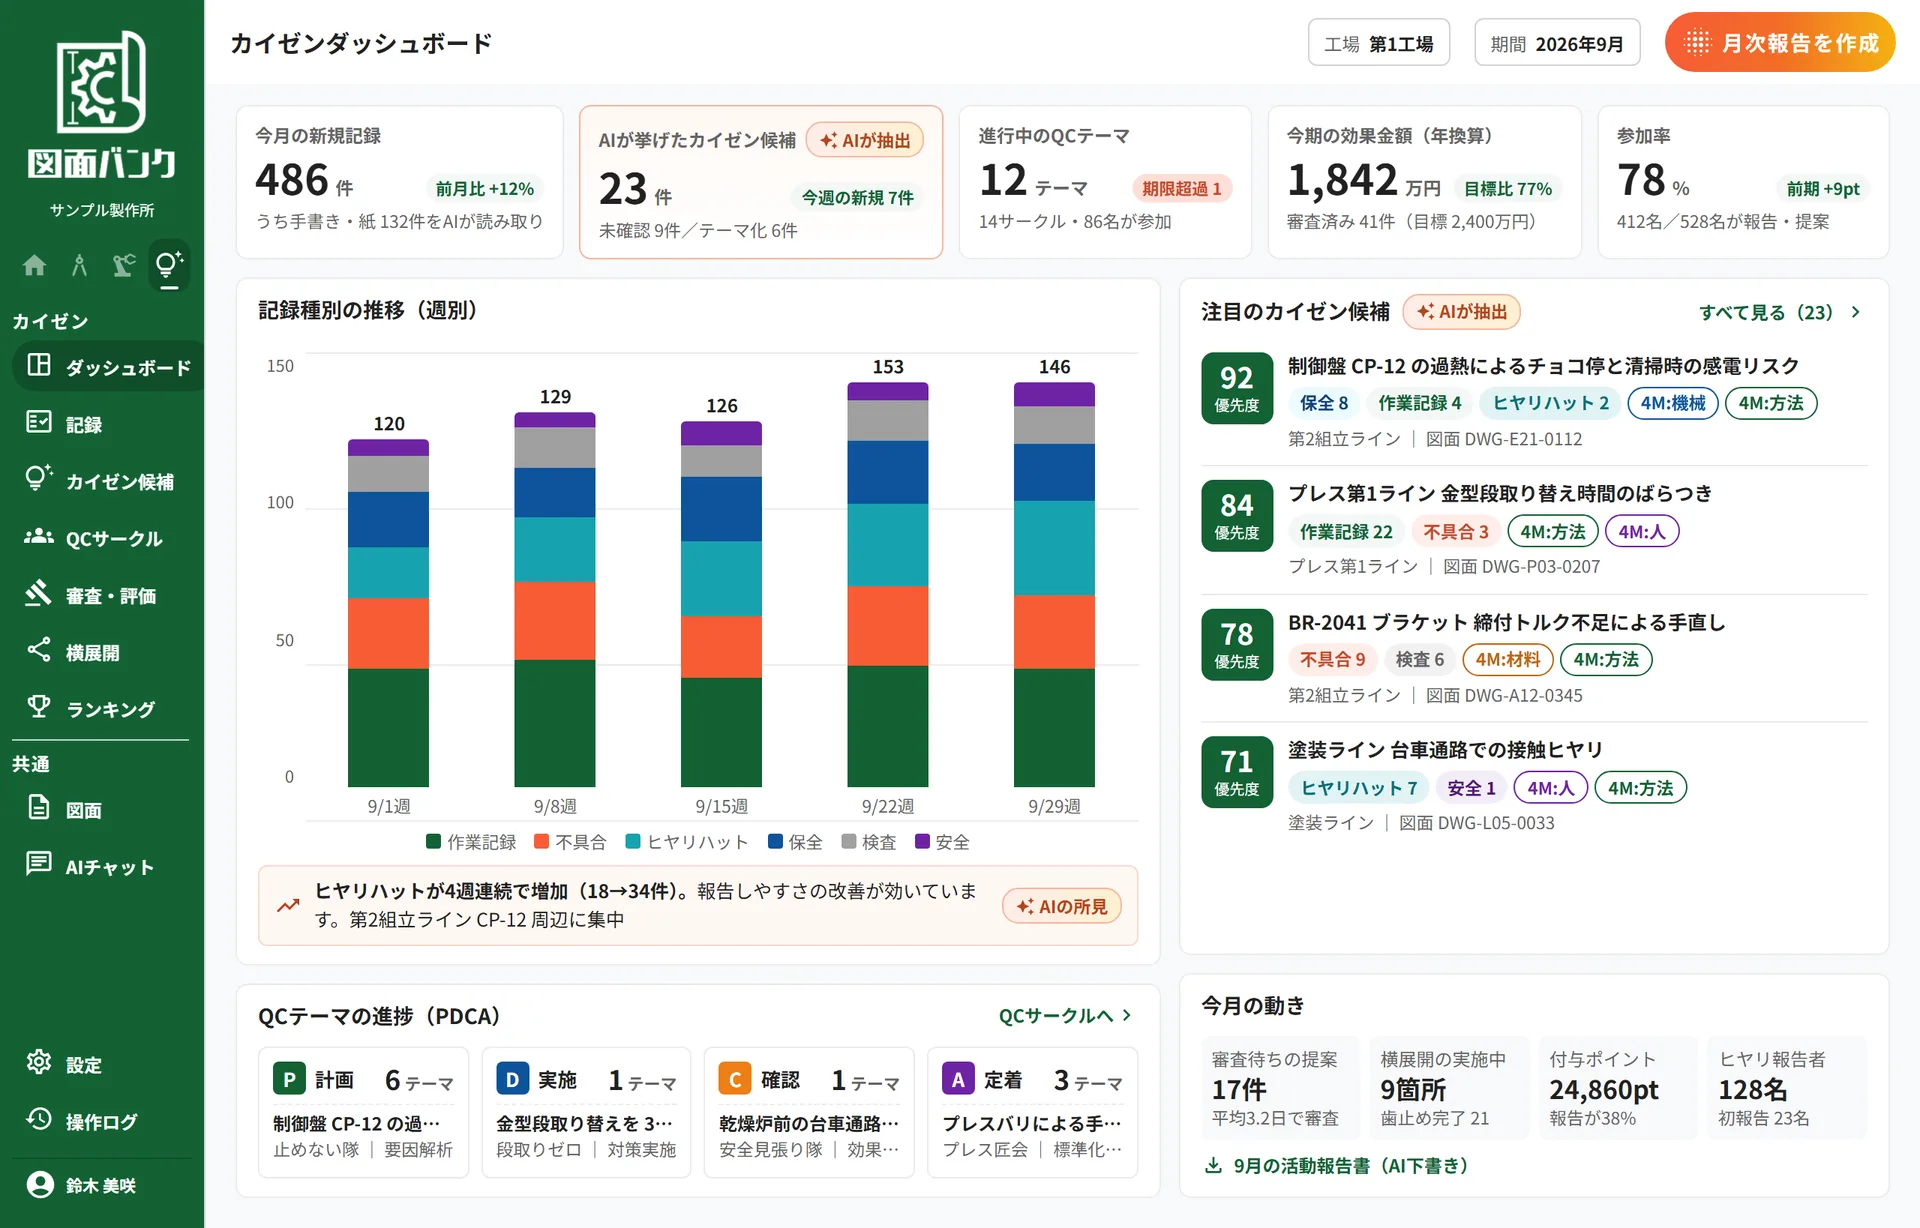Screen dimensions: 1920x1228
Task: Click chevron next to QCサークルへ
Action: point(1127,1015)
